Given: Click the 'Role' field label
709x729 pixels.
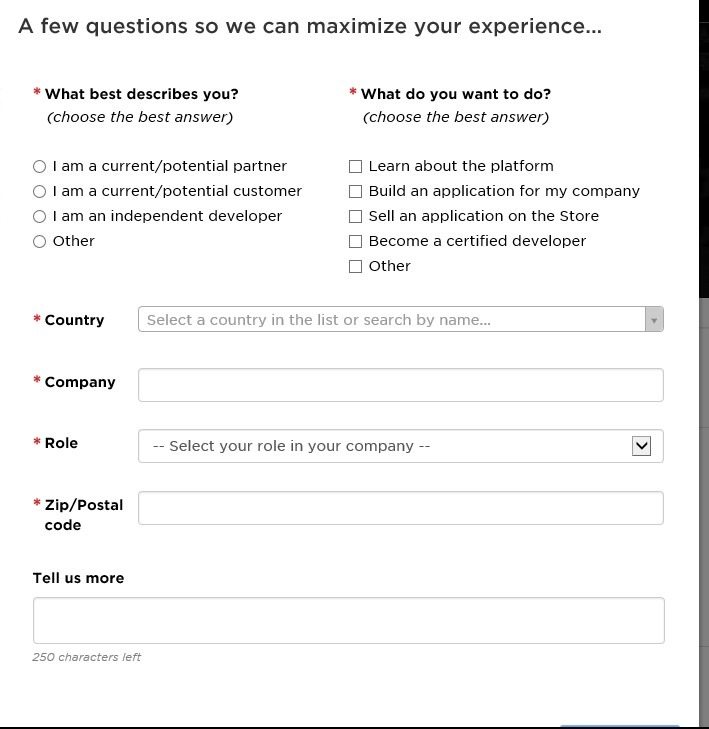Looking at the screenshot, I should [x=61, y=443].
